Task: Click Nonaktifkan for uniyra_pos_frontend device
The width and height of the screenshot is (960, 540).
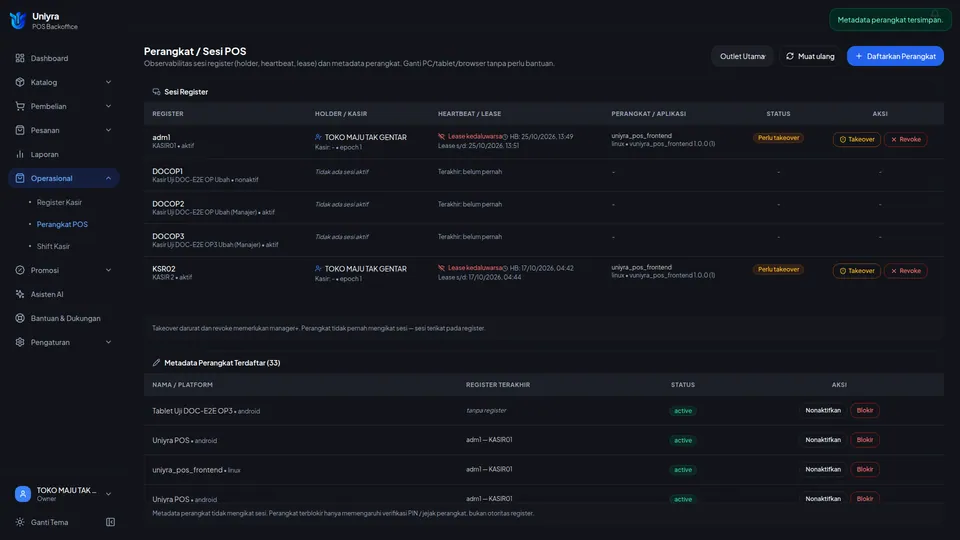Action: pos(823,469)
